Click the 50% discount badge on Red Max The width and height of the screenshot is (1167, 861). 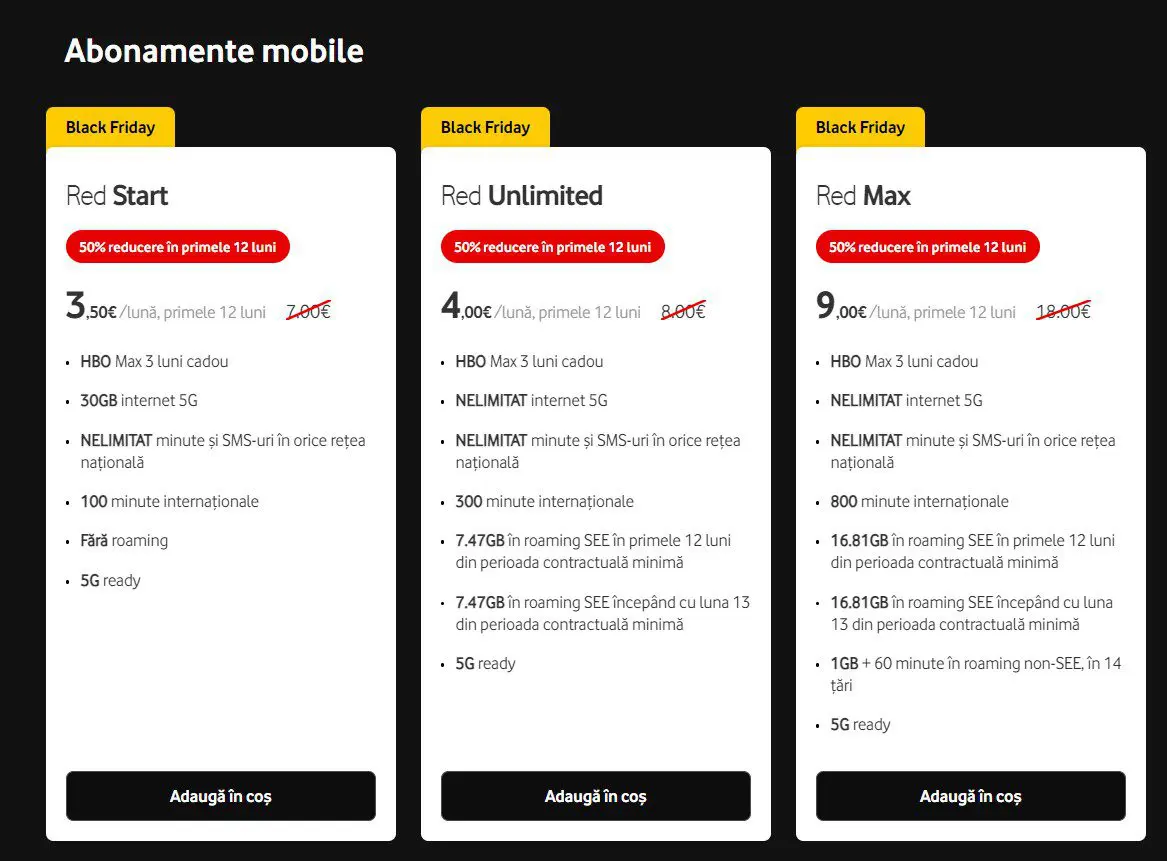click(928, 247)
